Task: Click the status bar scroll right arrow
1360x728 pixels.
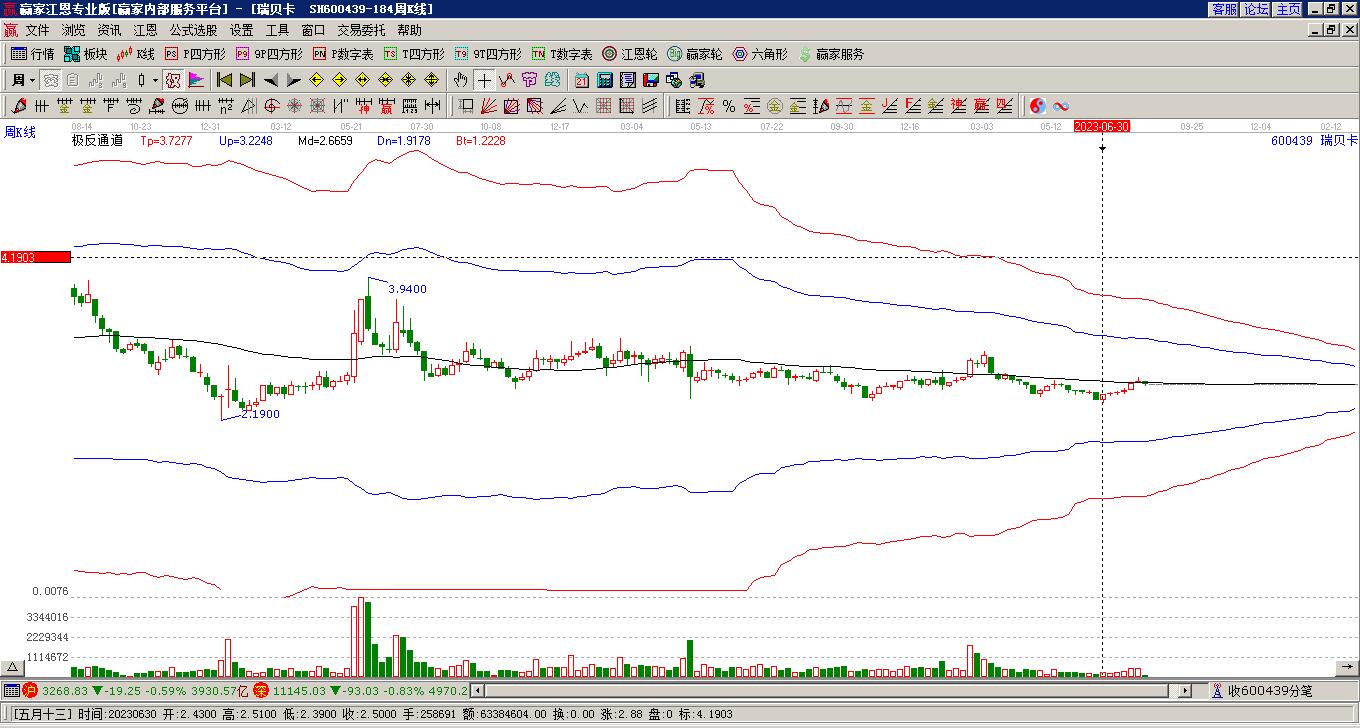Action: (1185, 690)
